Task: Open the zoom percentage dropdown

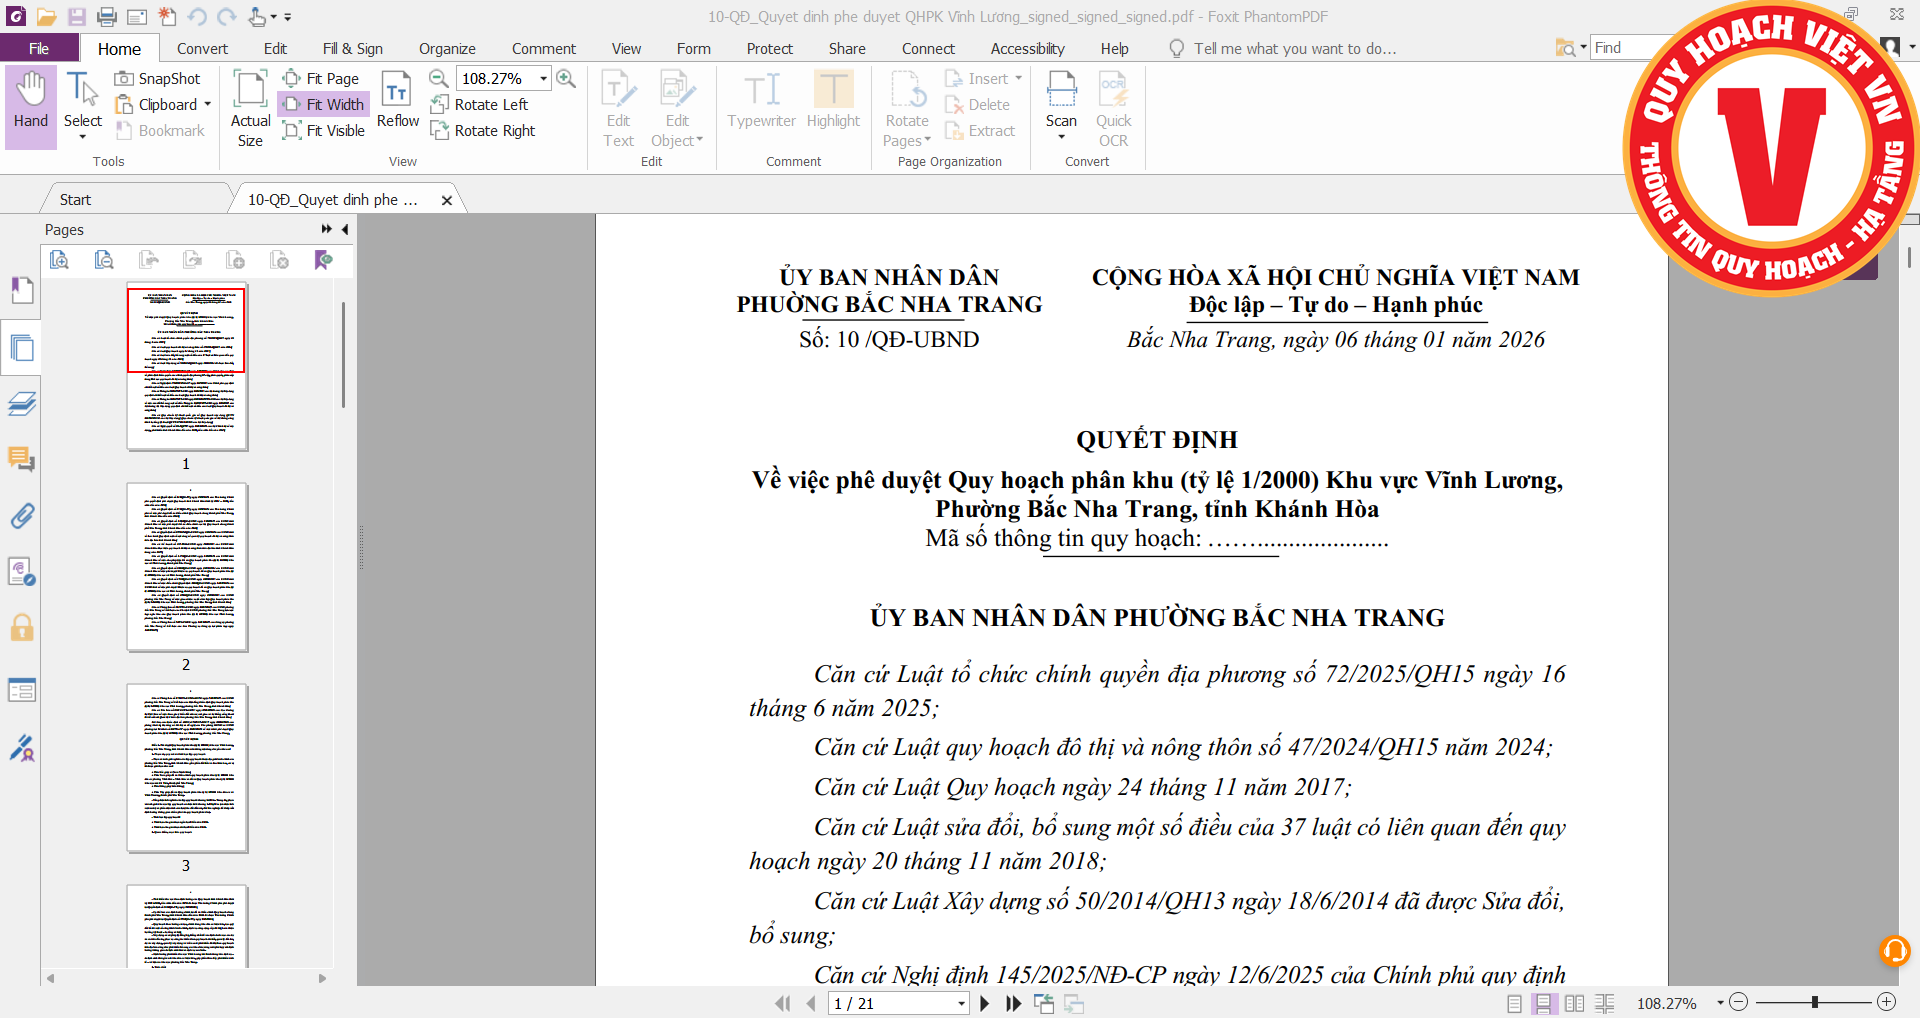Action: (x=543, y=78)
